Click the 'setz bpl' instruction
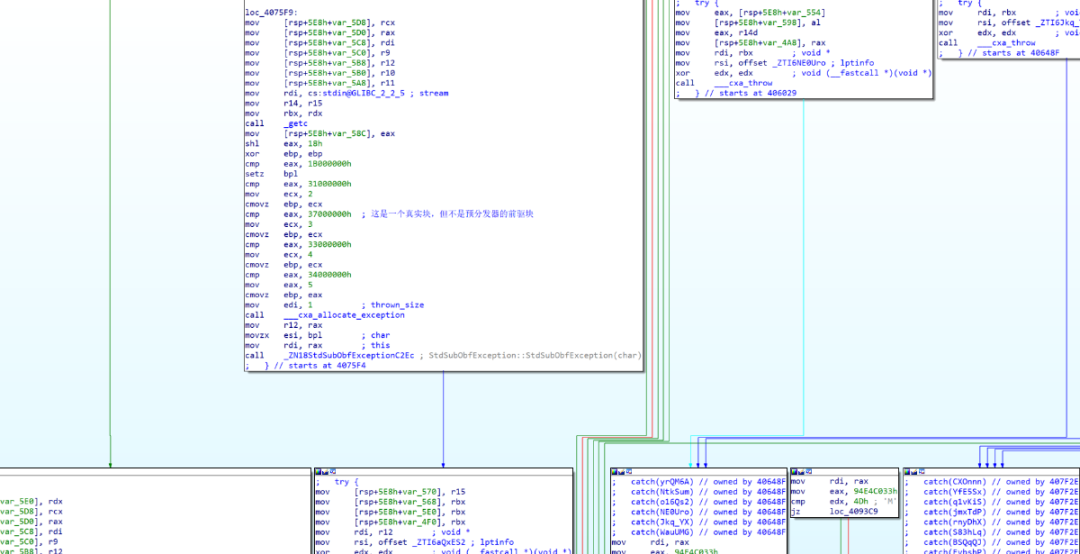 (x=270, y=174)
